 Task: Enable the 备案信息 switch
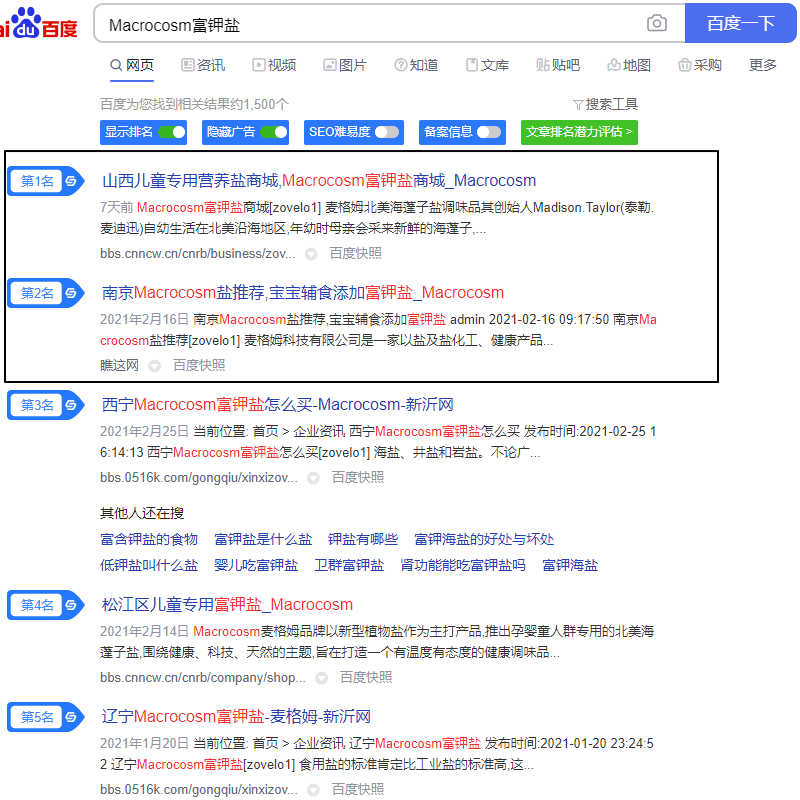[x=489, y=132]
